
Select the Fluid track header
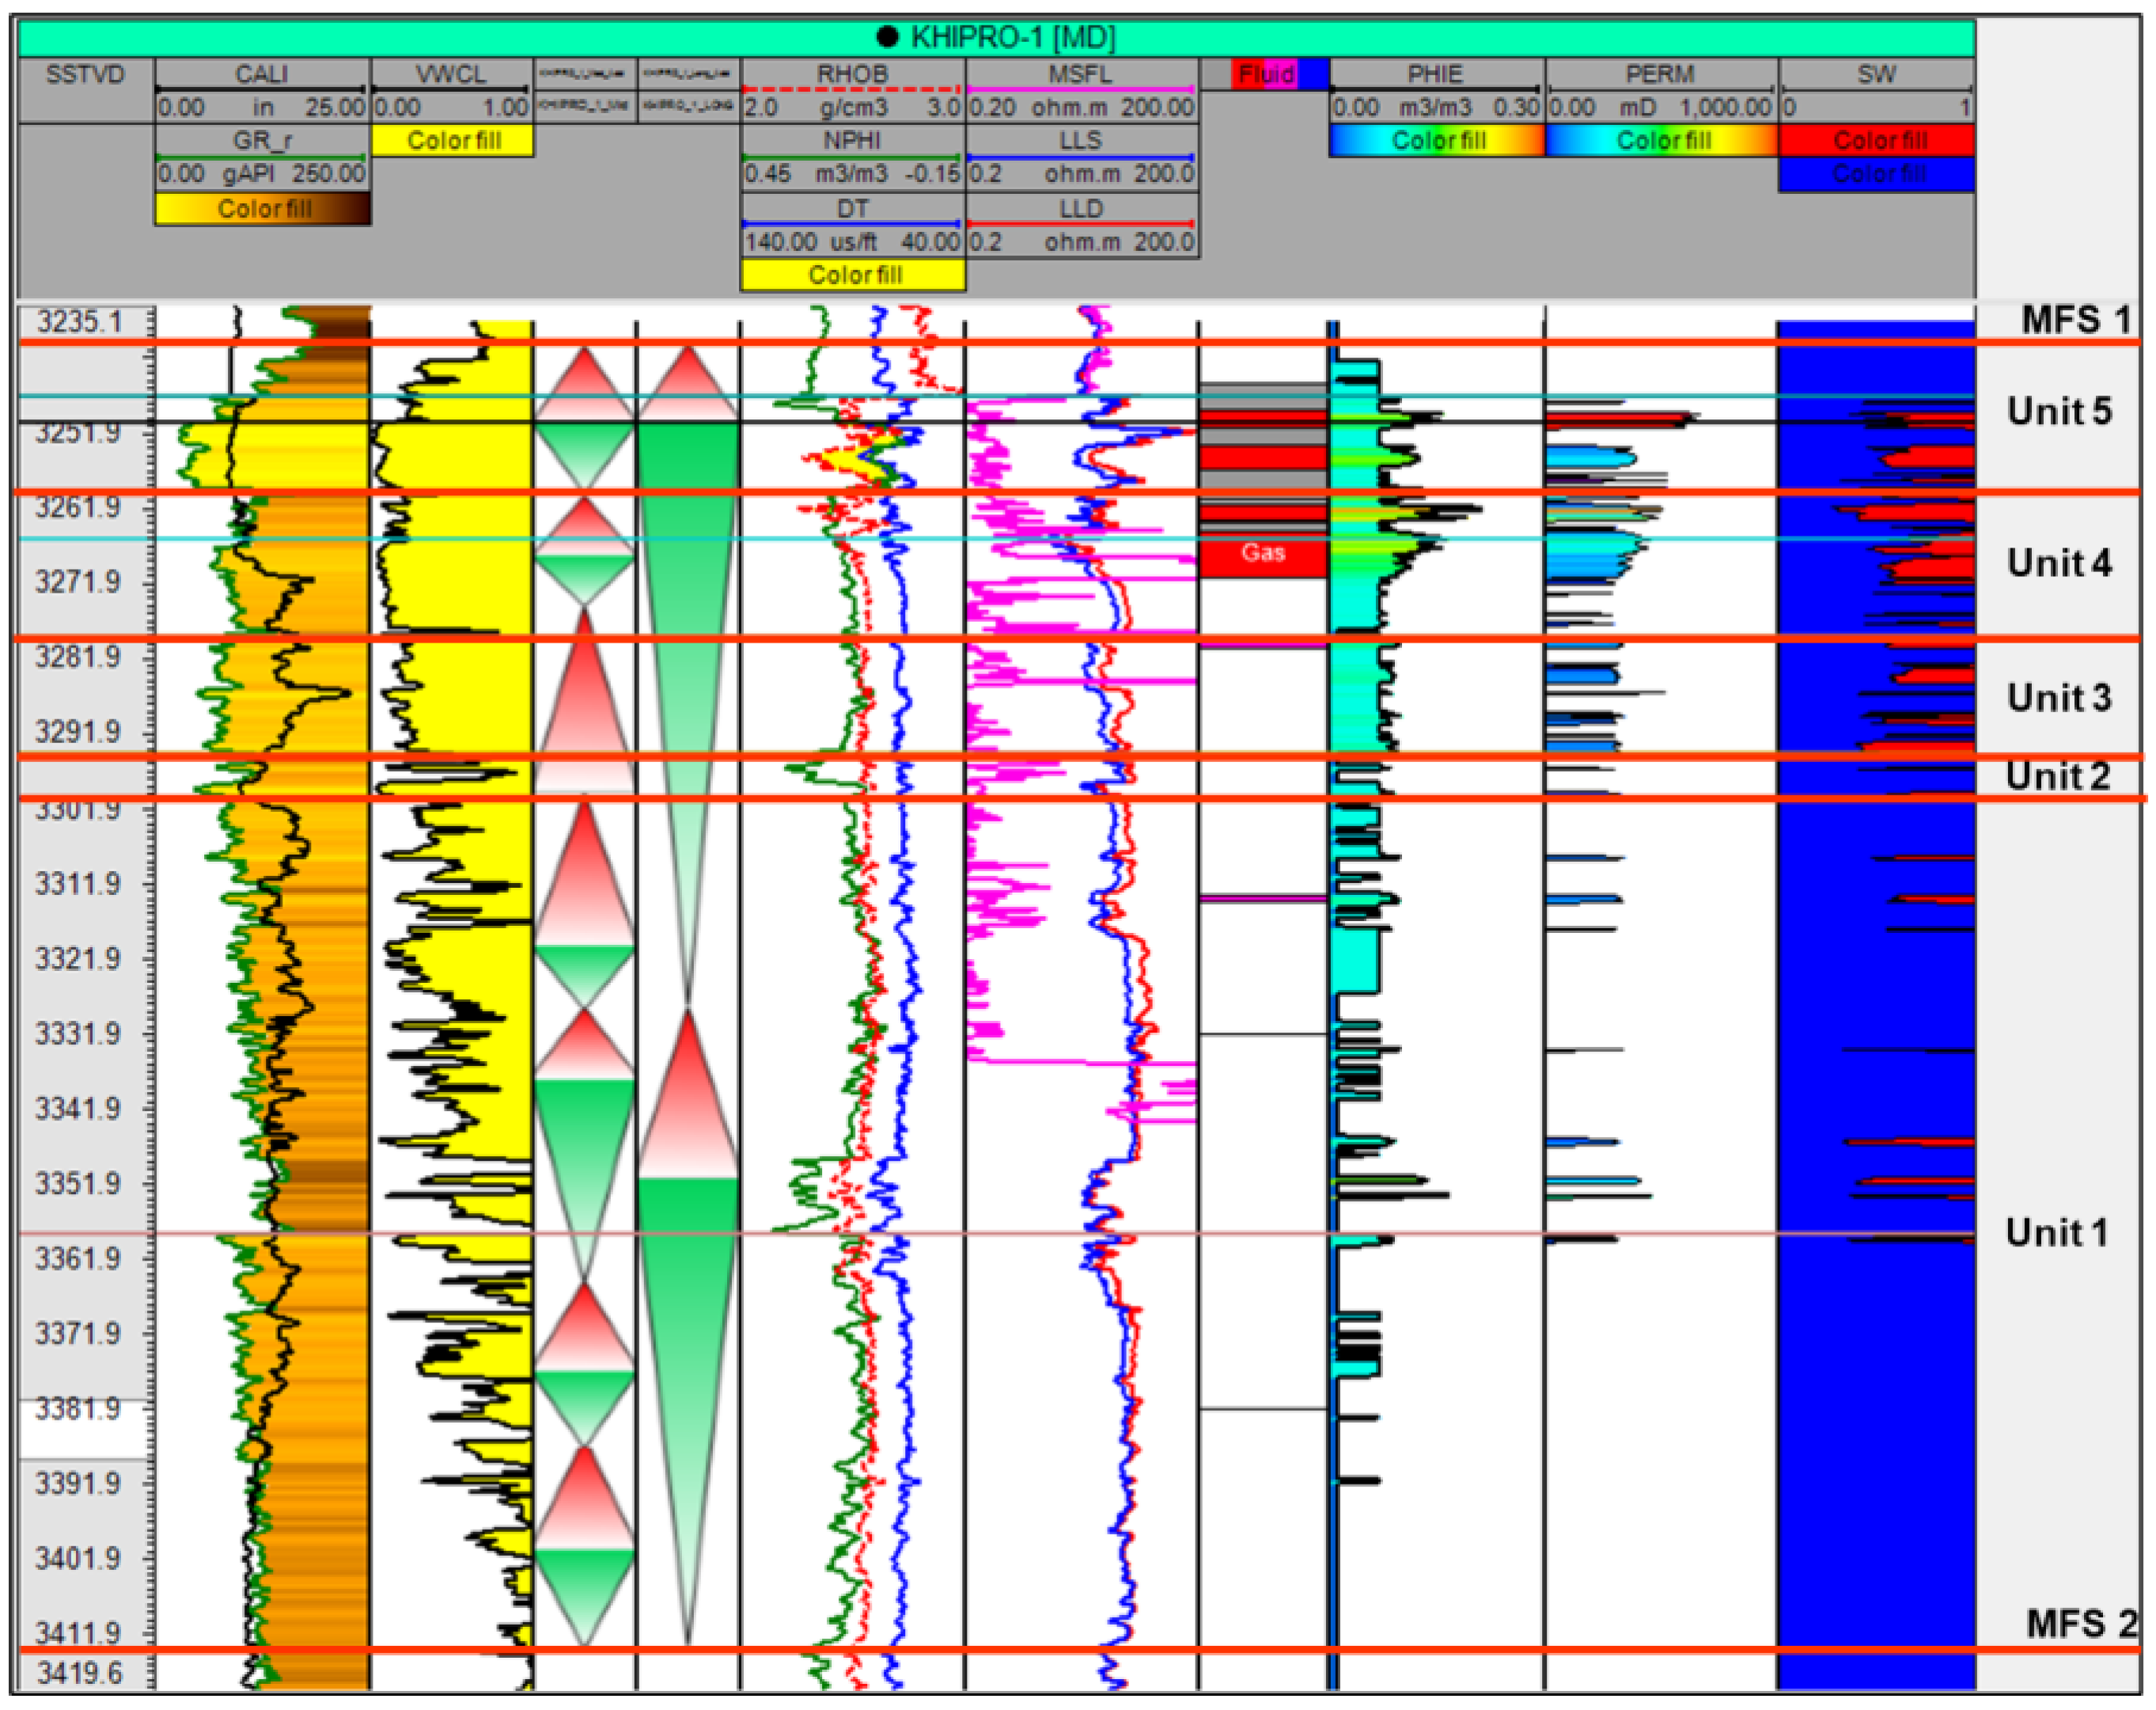(1265, 74)
